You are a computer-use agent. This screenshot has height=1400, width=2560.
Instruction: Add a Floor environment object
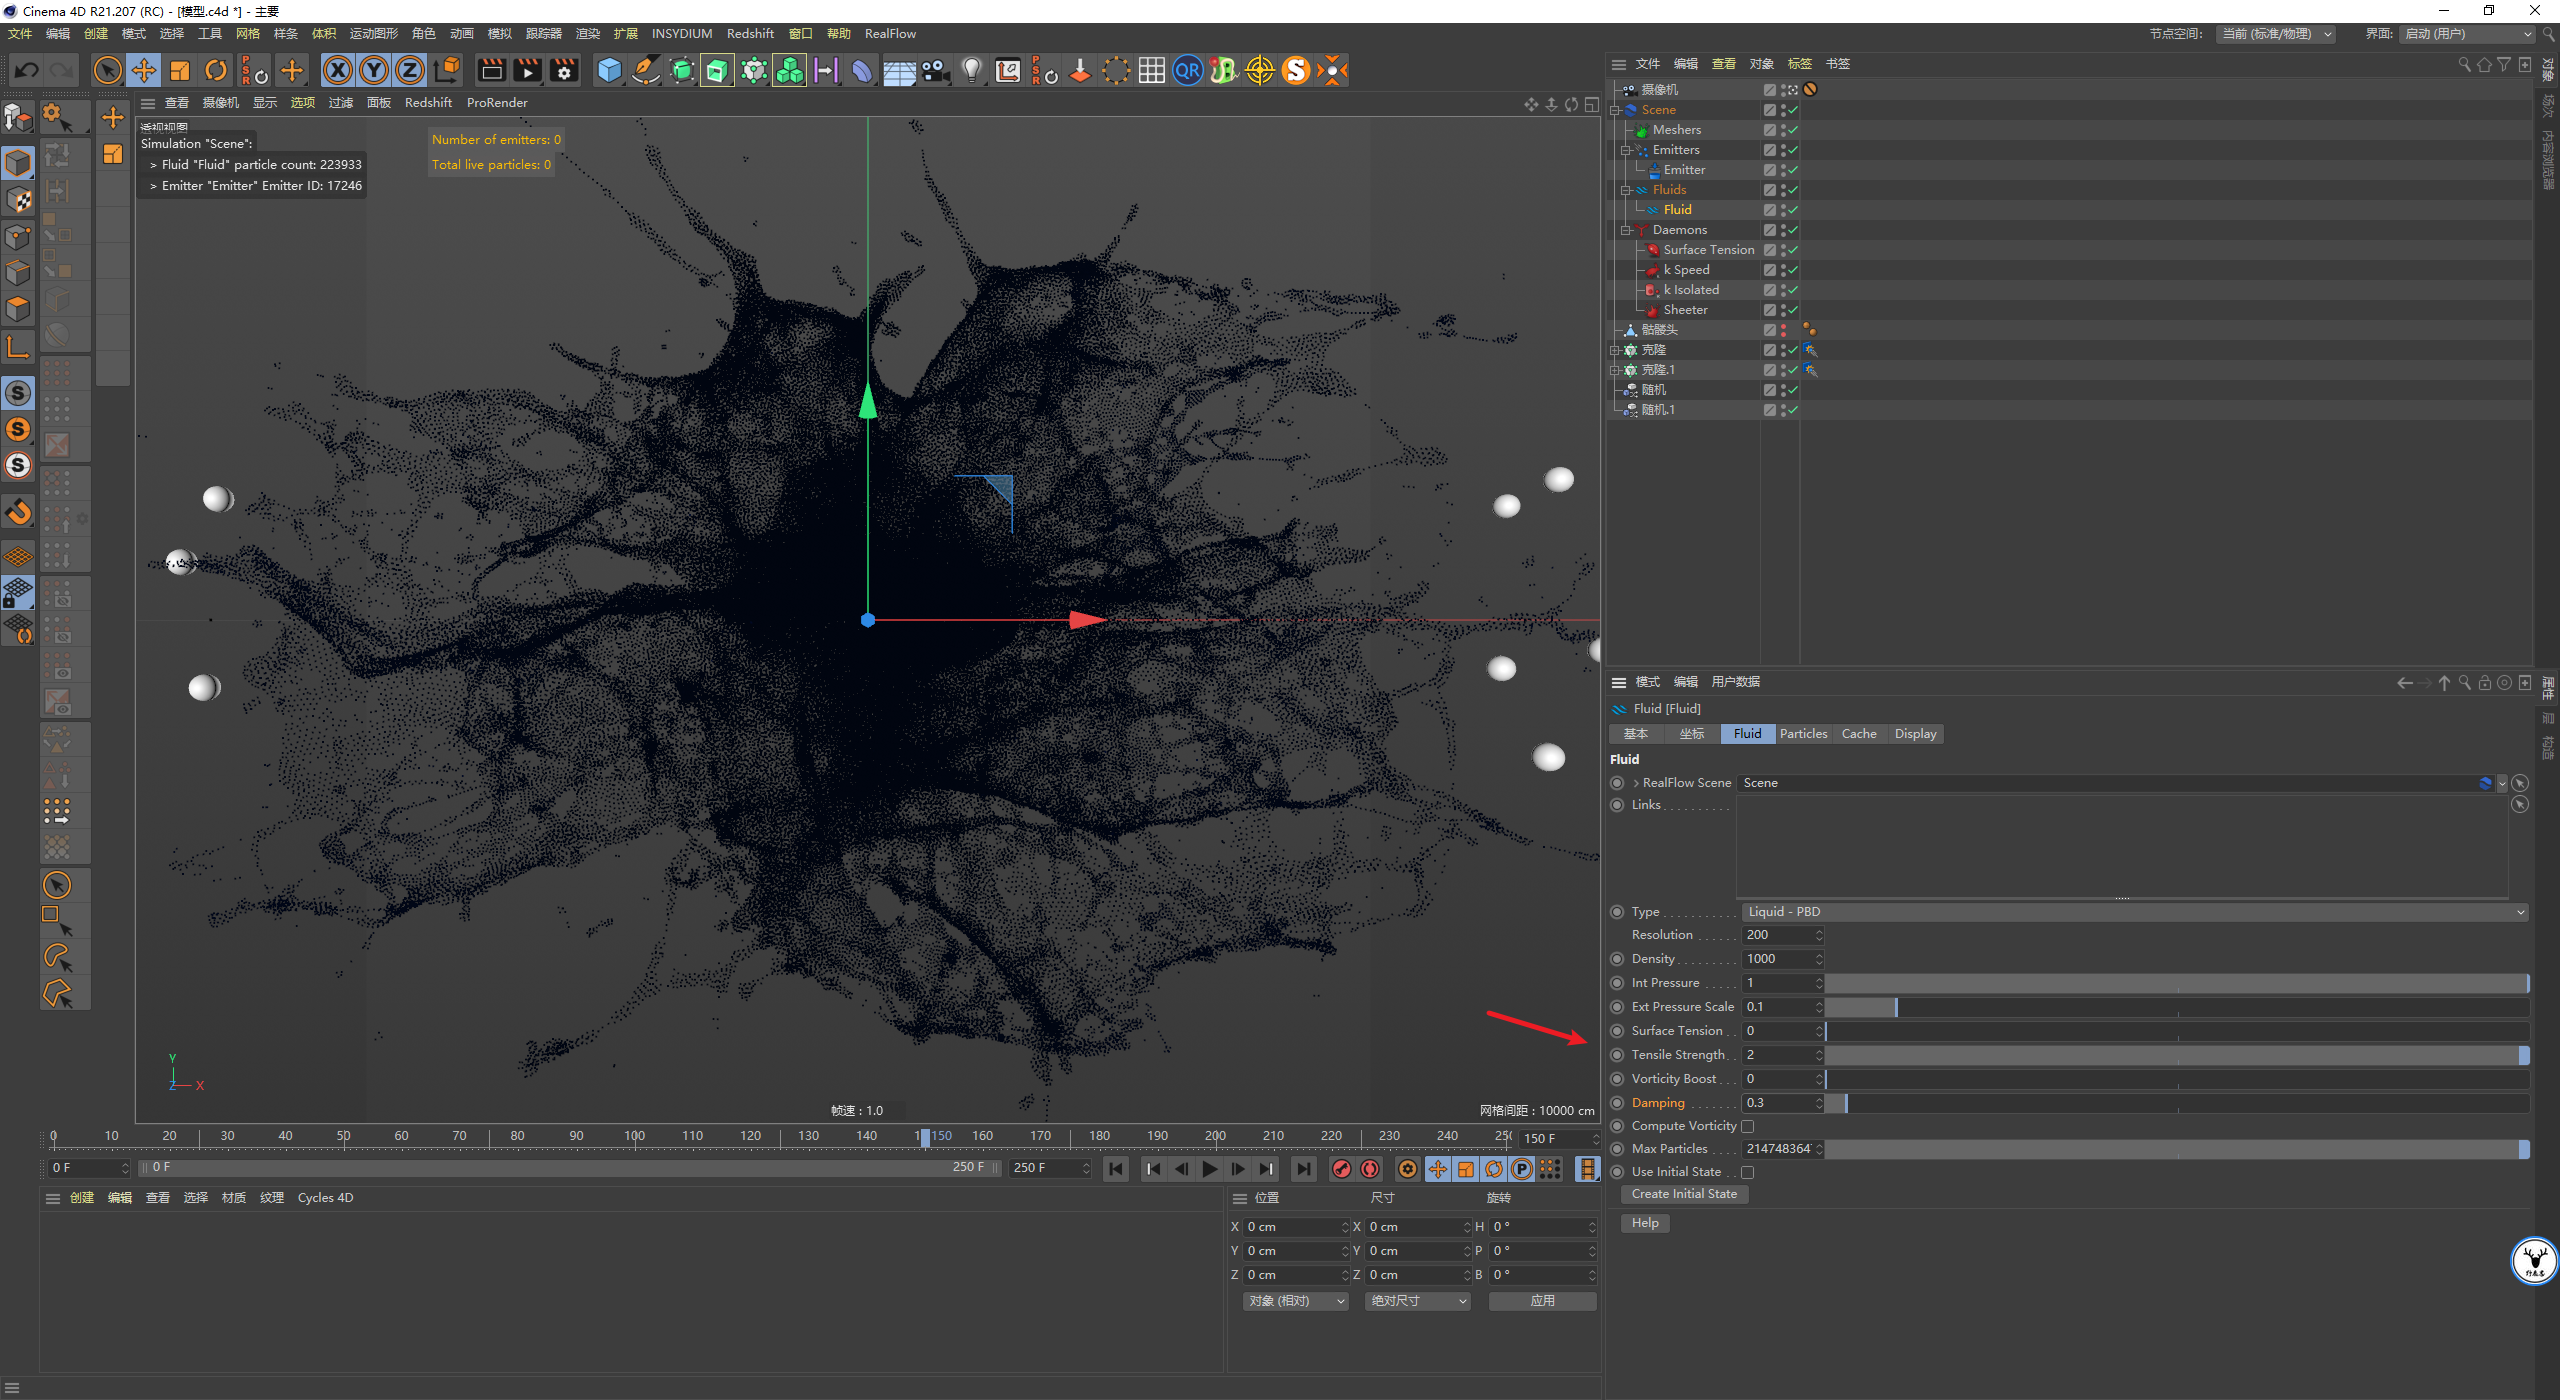pyautogui.click(x=899, y=70)
